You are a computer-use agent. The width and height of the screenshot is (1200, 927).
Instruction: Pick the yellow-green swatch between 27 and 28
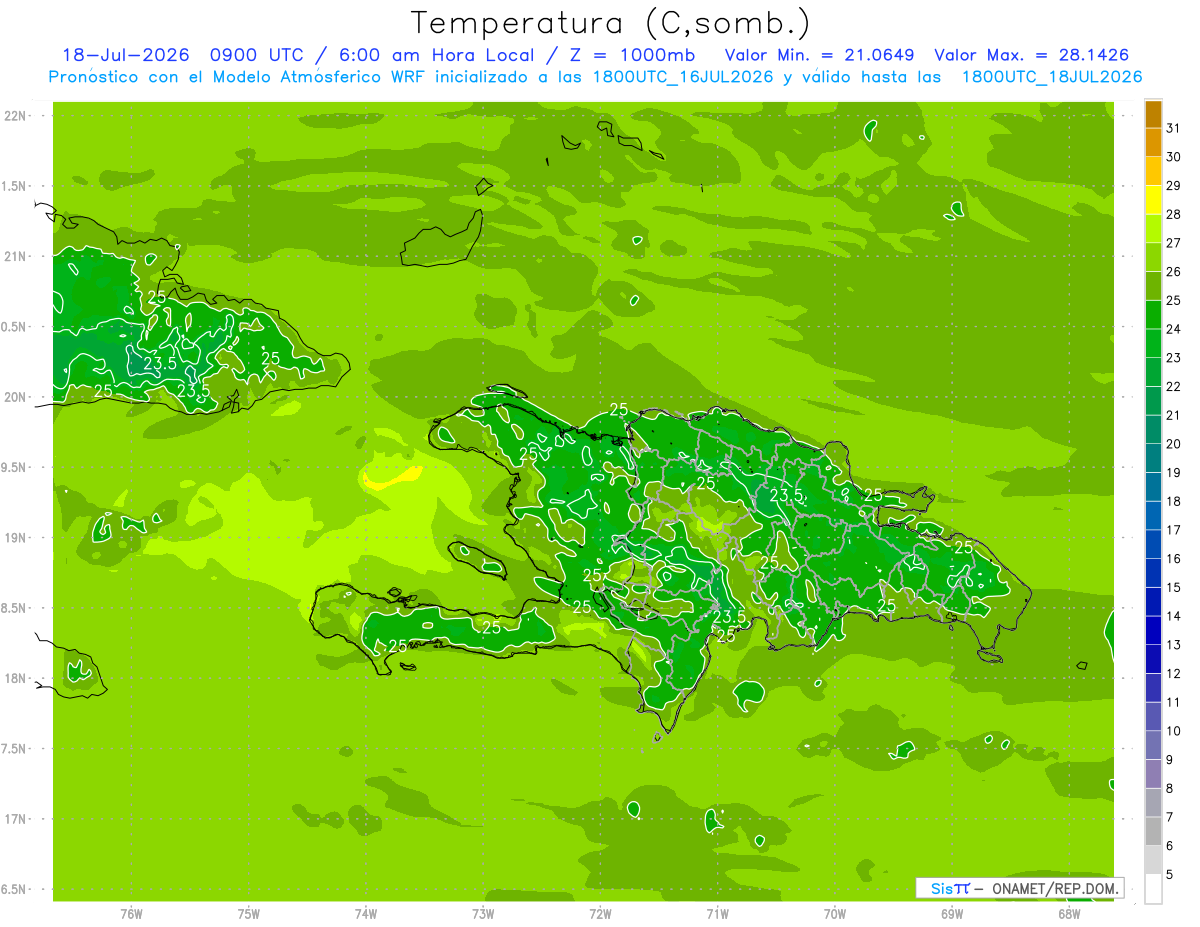tap(1153, 229)
